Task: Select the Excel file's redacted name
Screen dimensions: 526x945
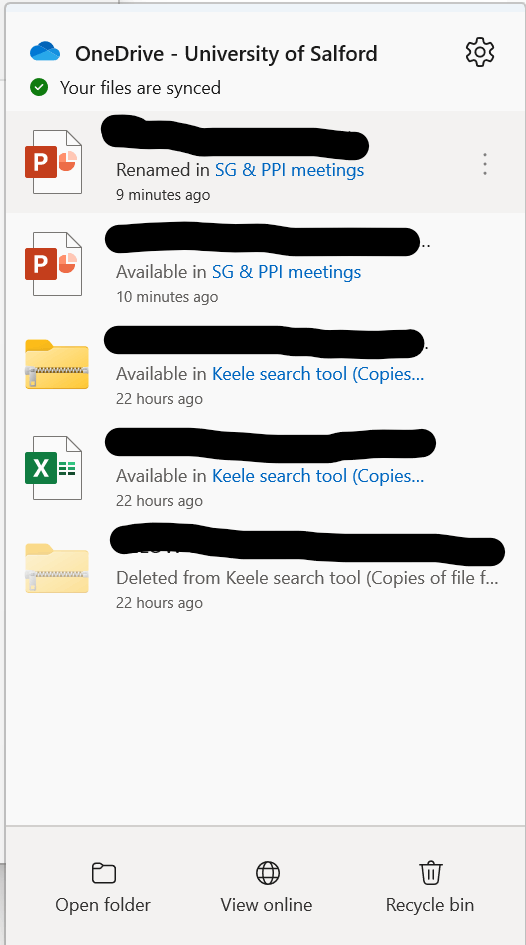Action: [x=270, y=443]
